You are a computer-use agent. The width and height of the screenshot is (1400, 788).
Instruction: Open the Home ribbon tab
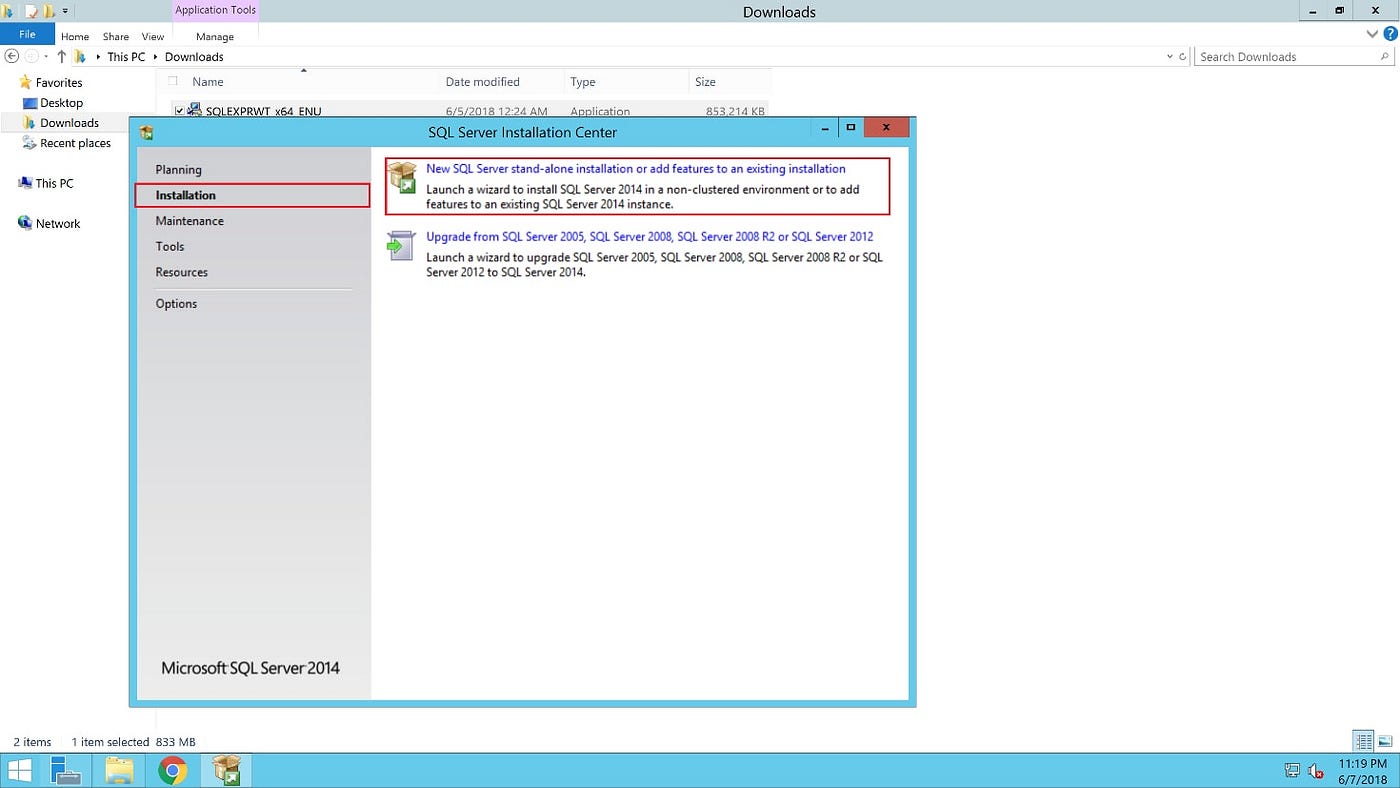75,36
